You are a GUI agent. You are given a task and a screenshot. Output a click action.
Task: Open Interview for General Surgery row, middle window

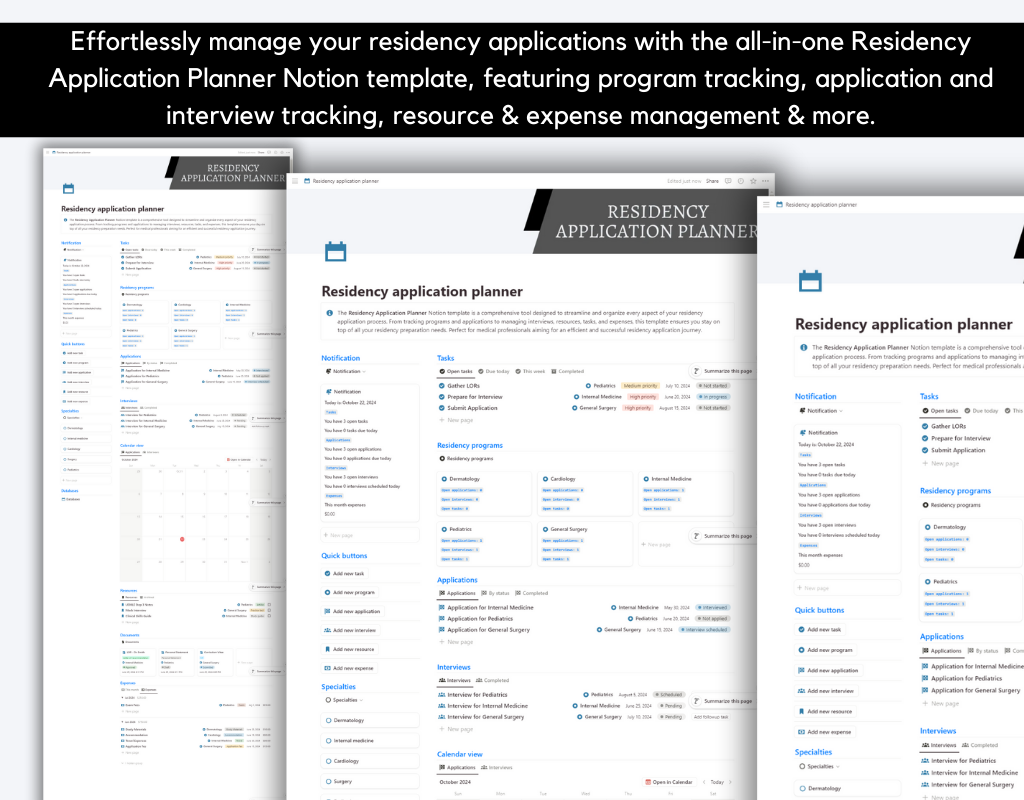click(584, 716)
